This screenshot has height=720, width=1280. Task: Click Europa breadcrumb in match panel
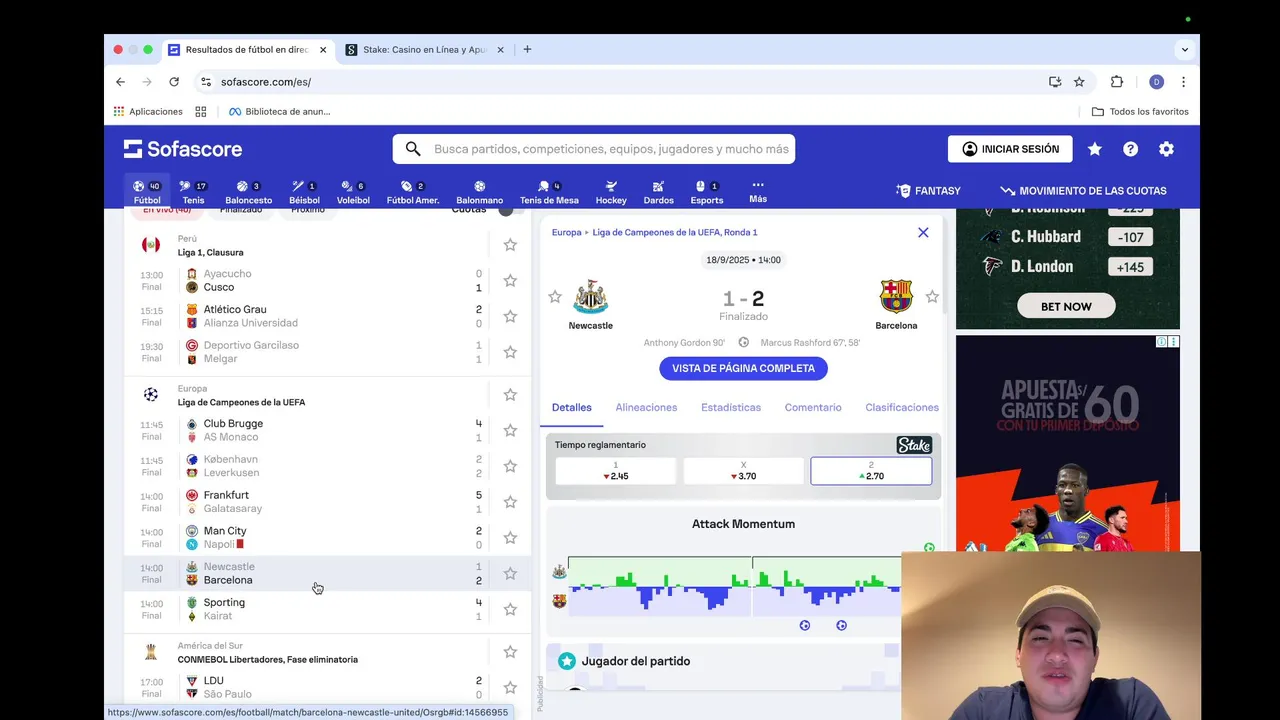click(566, 232)
